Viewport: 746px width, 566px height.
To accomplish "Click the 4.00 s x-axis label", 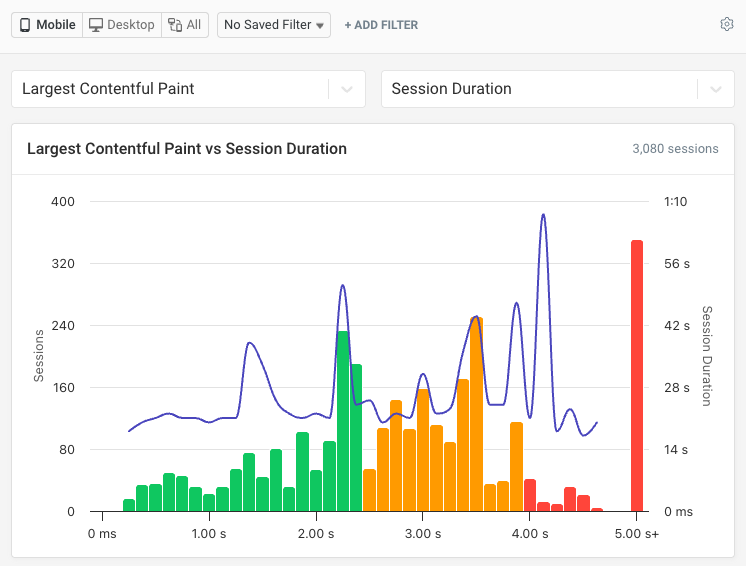I will pyautogui.click(x=530, y=534).
